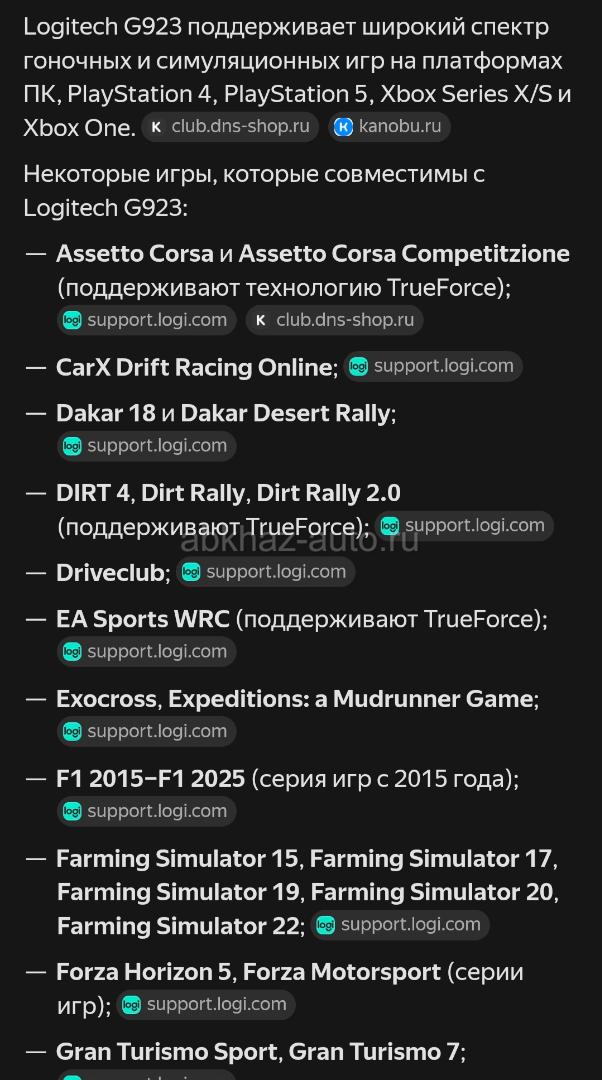Open support.logi.com source under Exocross entry
This screenshot has height=1080, width=602.
(x=147, y=732)
